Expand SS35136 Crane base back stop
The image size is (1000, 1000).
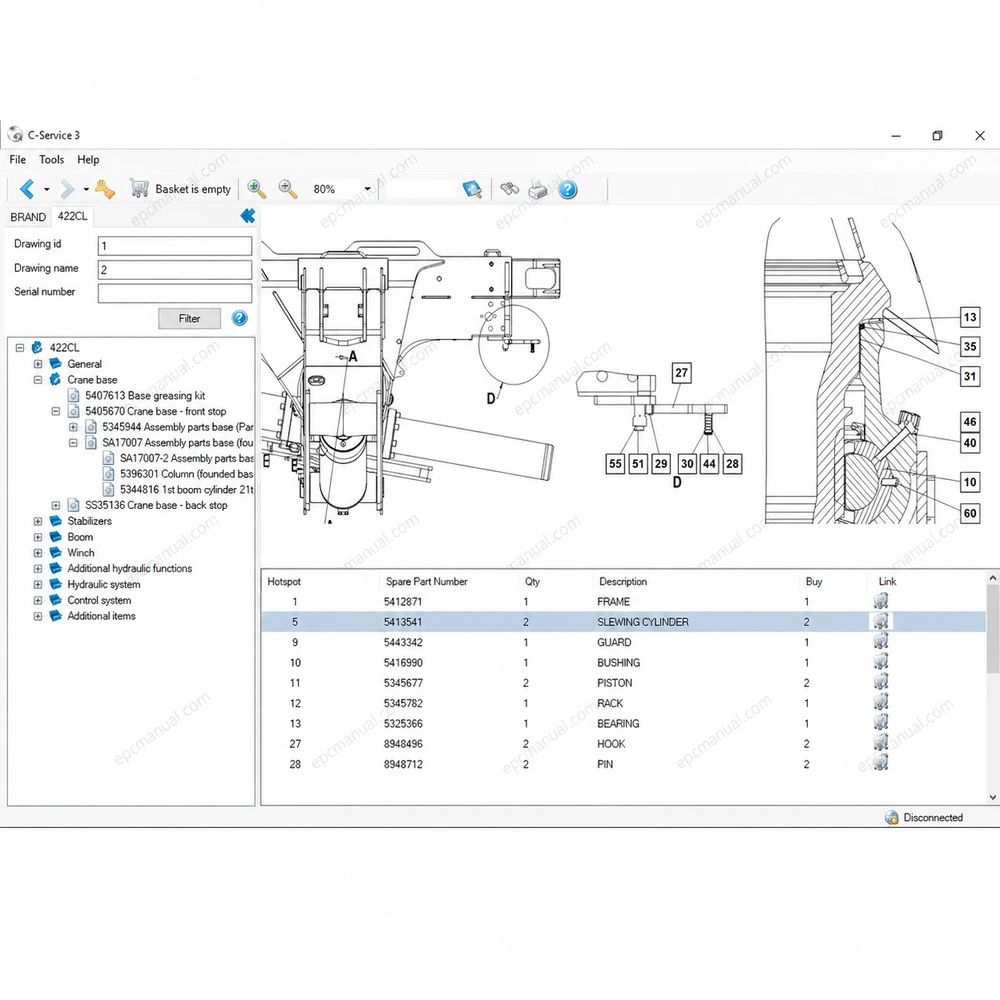[x=55, y=505]
